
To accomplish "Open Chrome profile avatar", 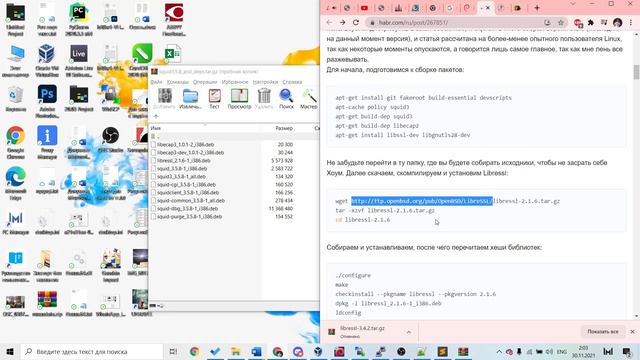I will click(617, 22).
